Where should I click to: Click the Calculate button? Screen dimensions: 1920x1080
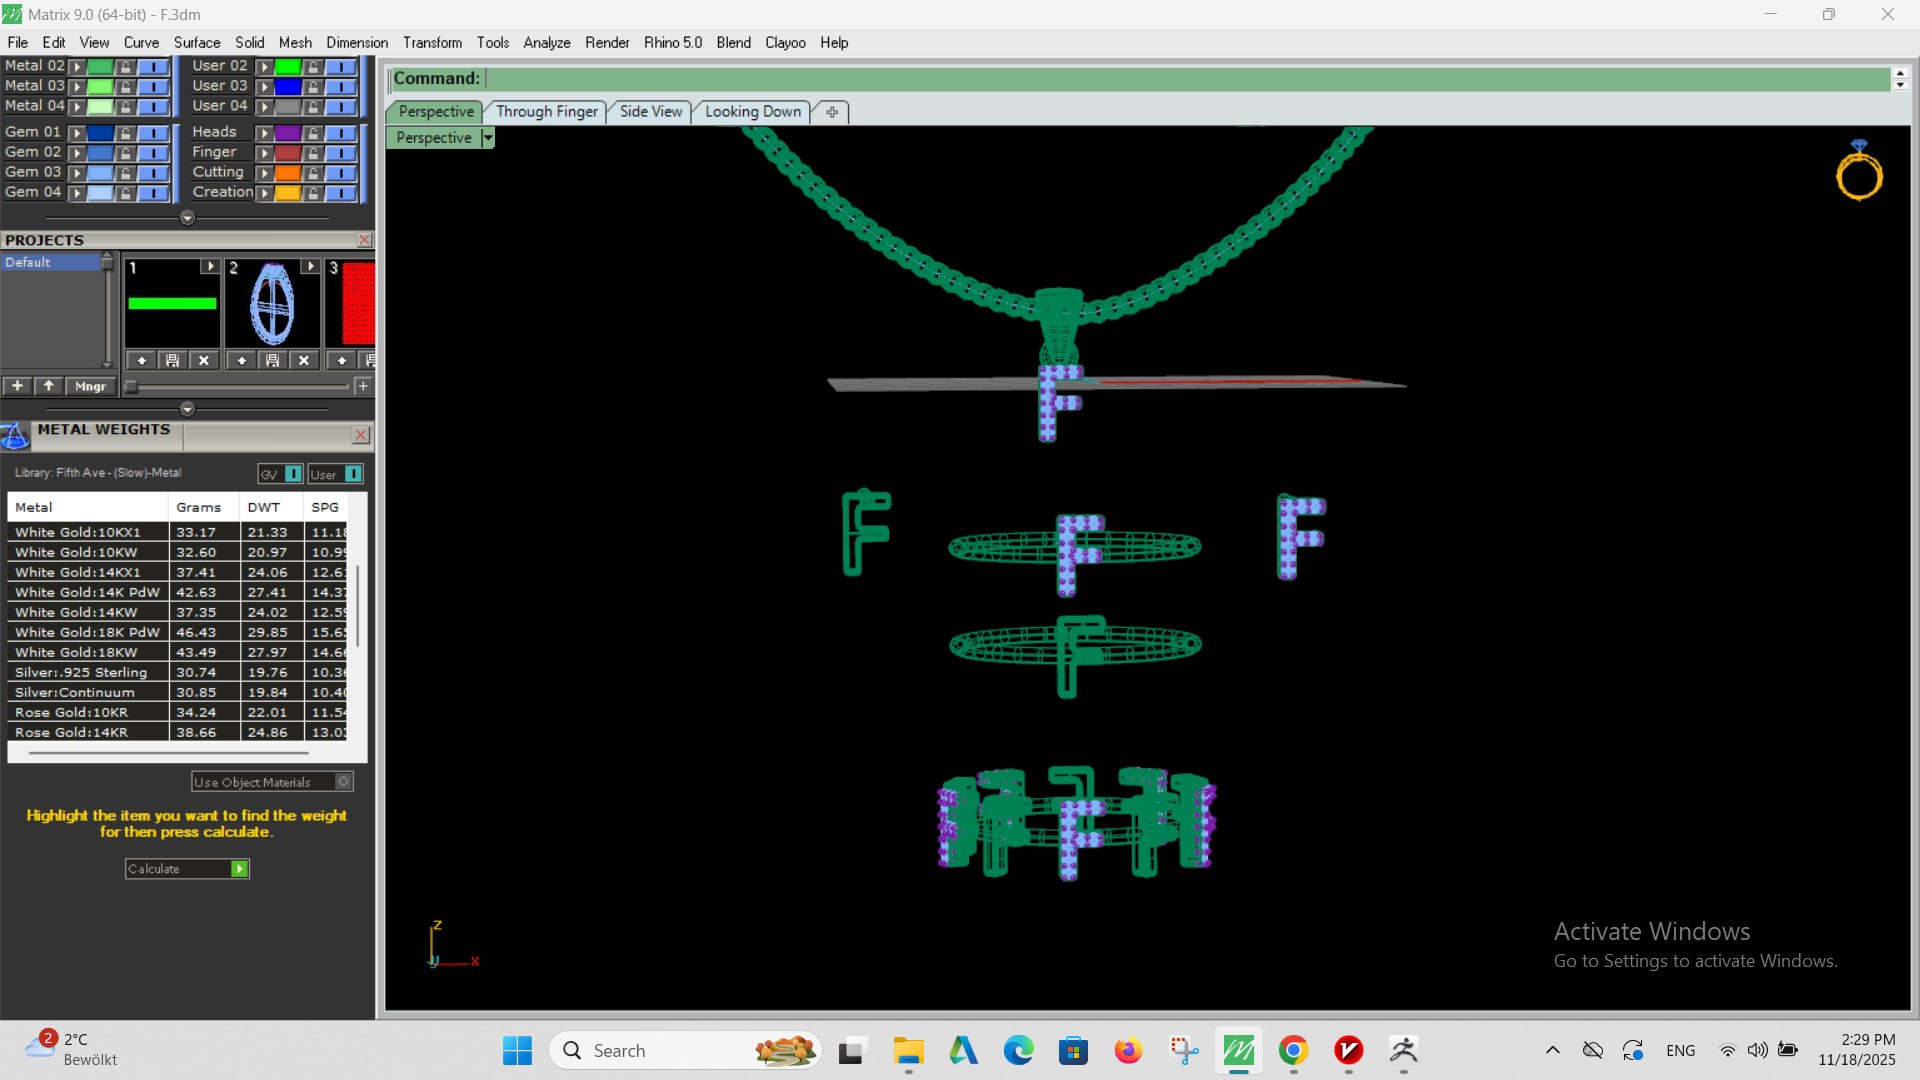point(187,869)
